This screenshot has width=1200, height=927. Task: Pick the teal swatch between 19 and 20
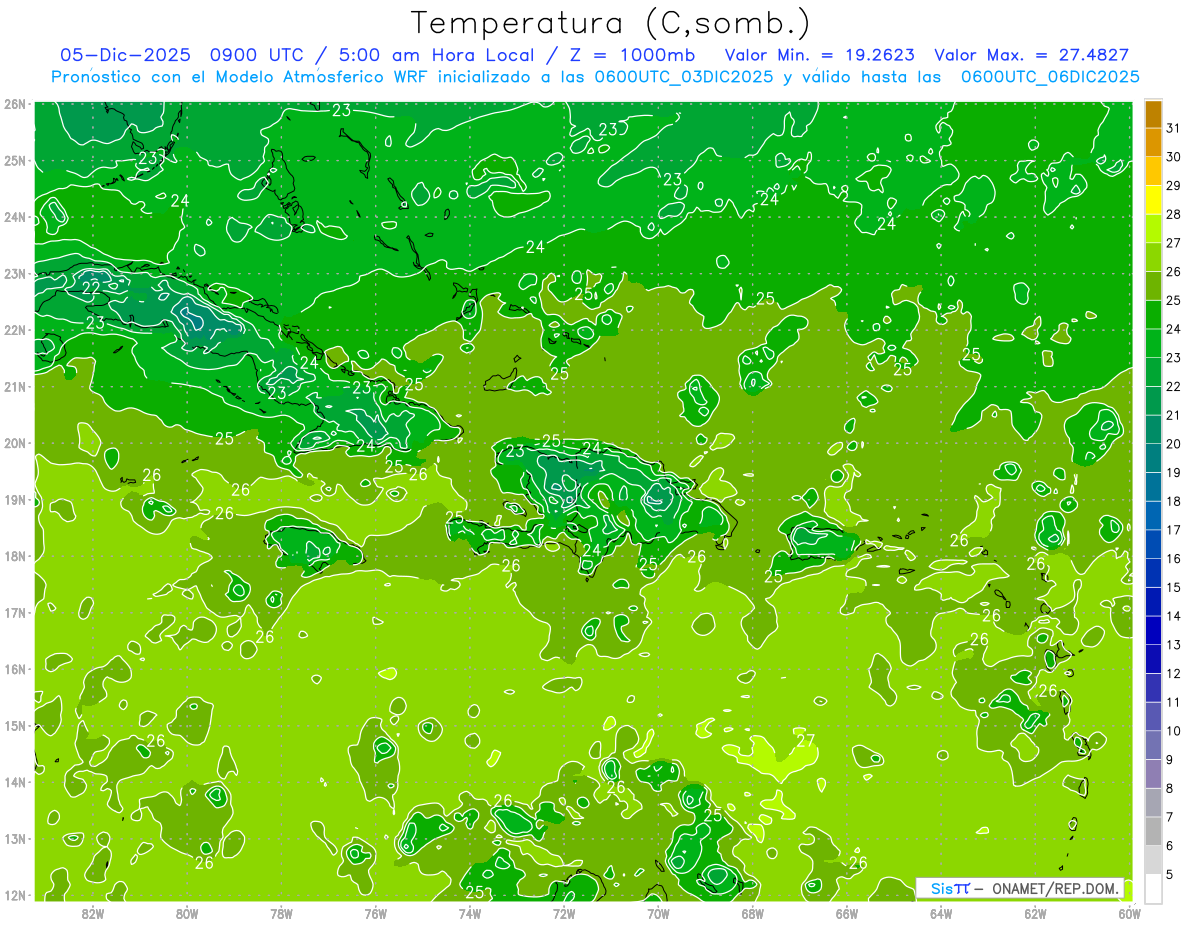pos(1153,458)
